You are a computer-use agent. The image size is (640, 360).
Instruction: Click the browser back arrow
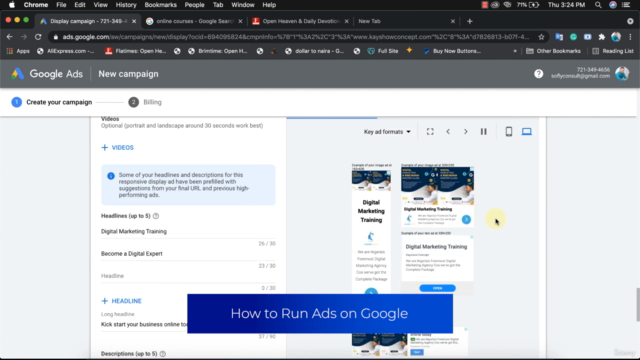pos(9,37)
